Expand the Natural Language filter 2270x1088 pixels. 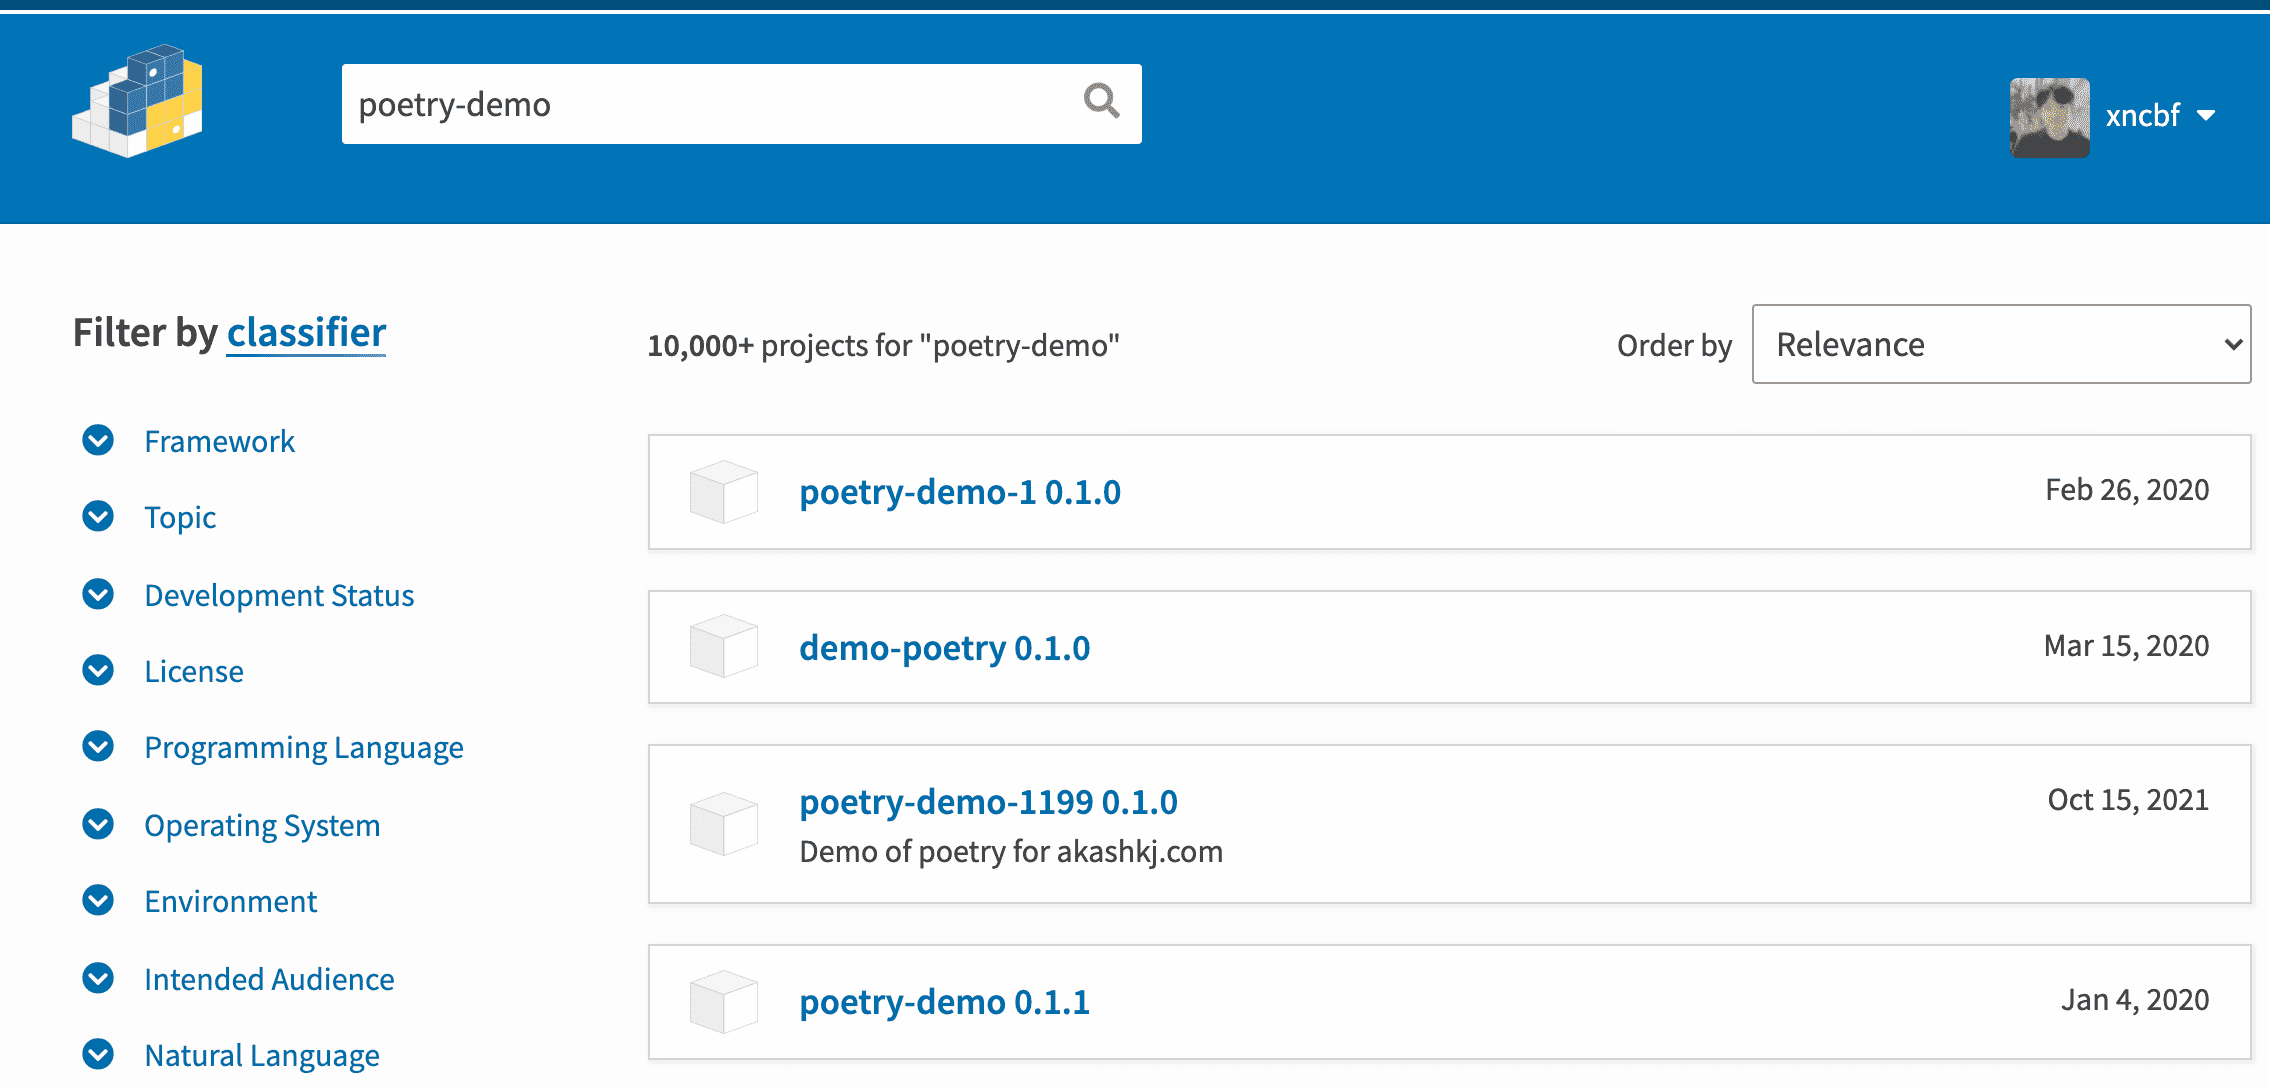261,1056
